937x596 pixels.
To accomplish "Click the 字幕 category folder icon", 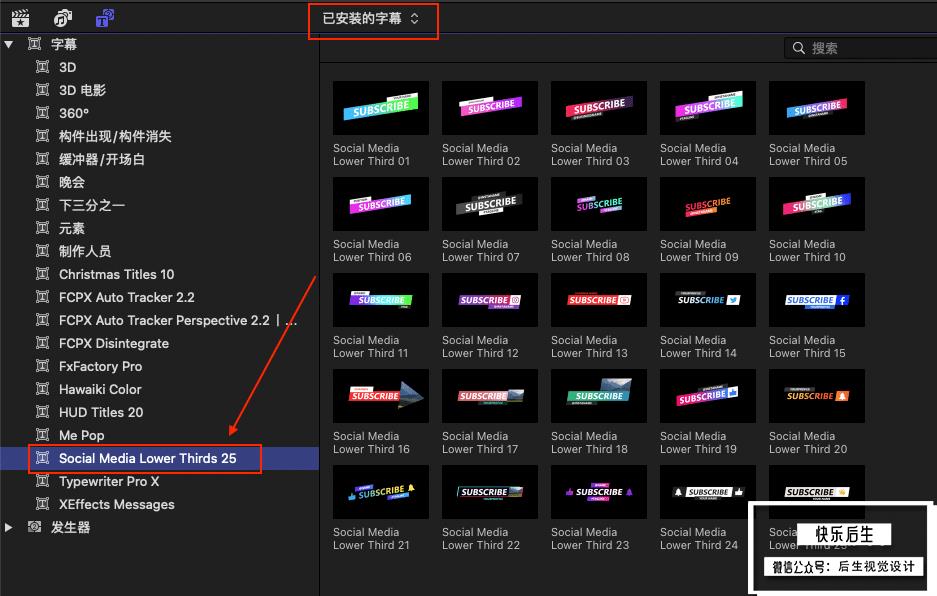I will 35,44.
